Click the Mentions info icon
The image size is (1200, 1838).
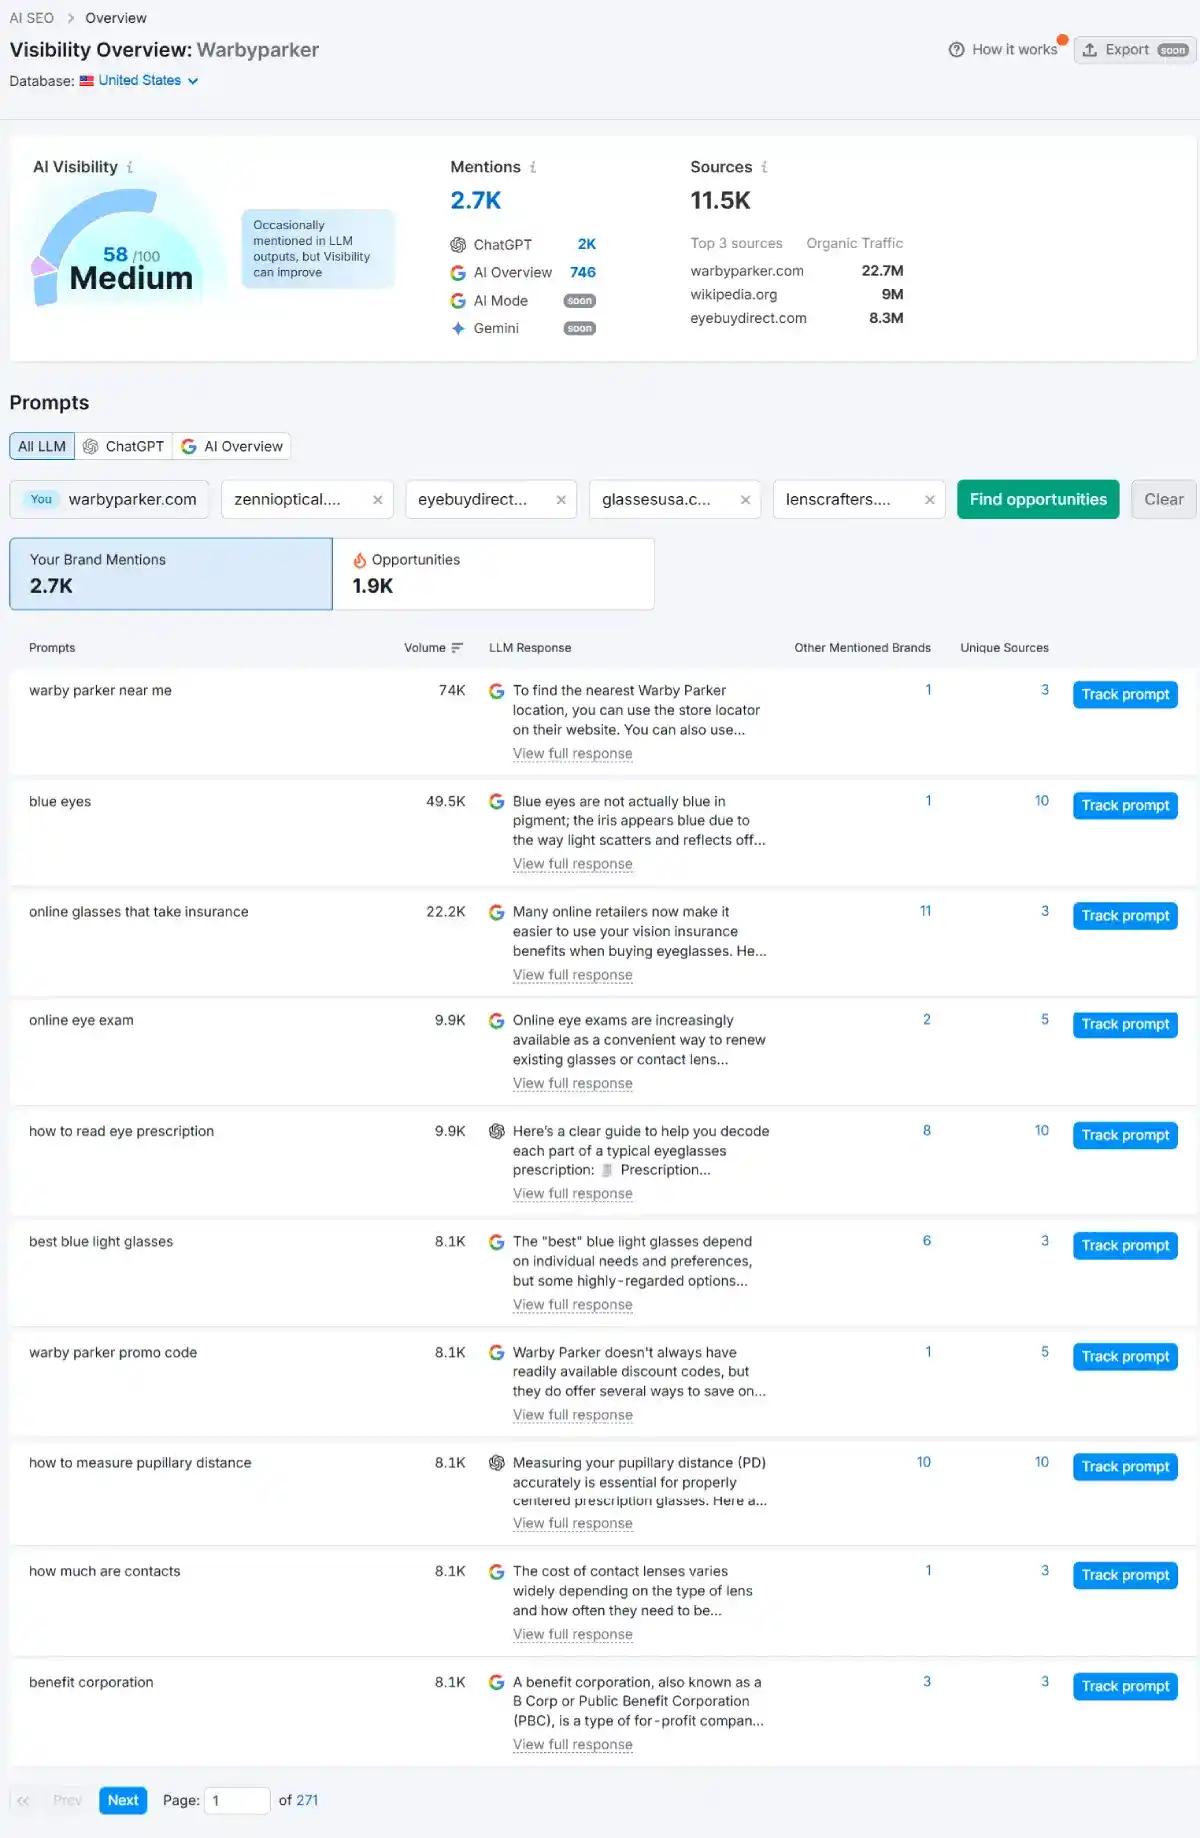click(533, 167)
